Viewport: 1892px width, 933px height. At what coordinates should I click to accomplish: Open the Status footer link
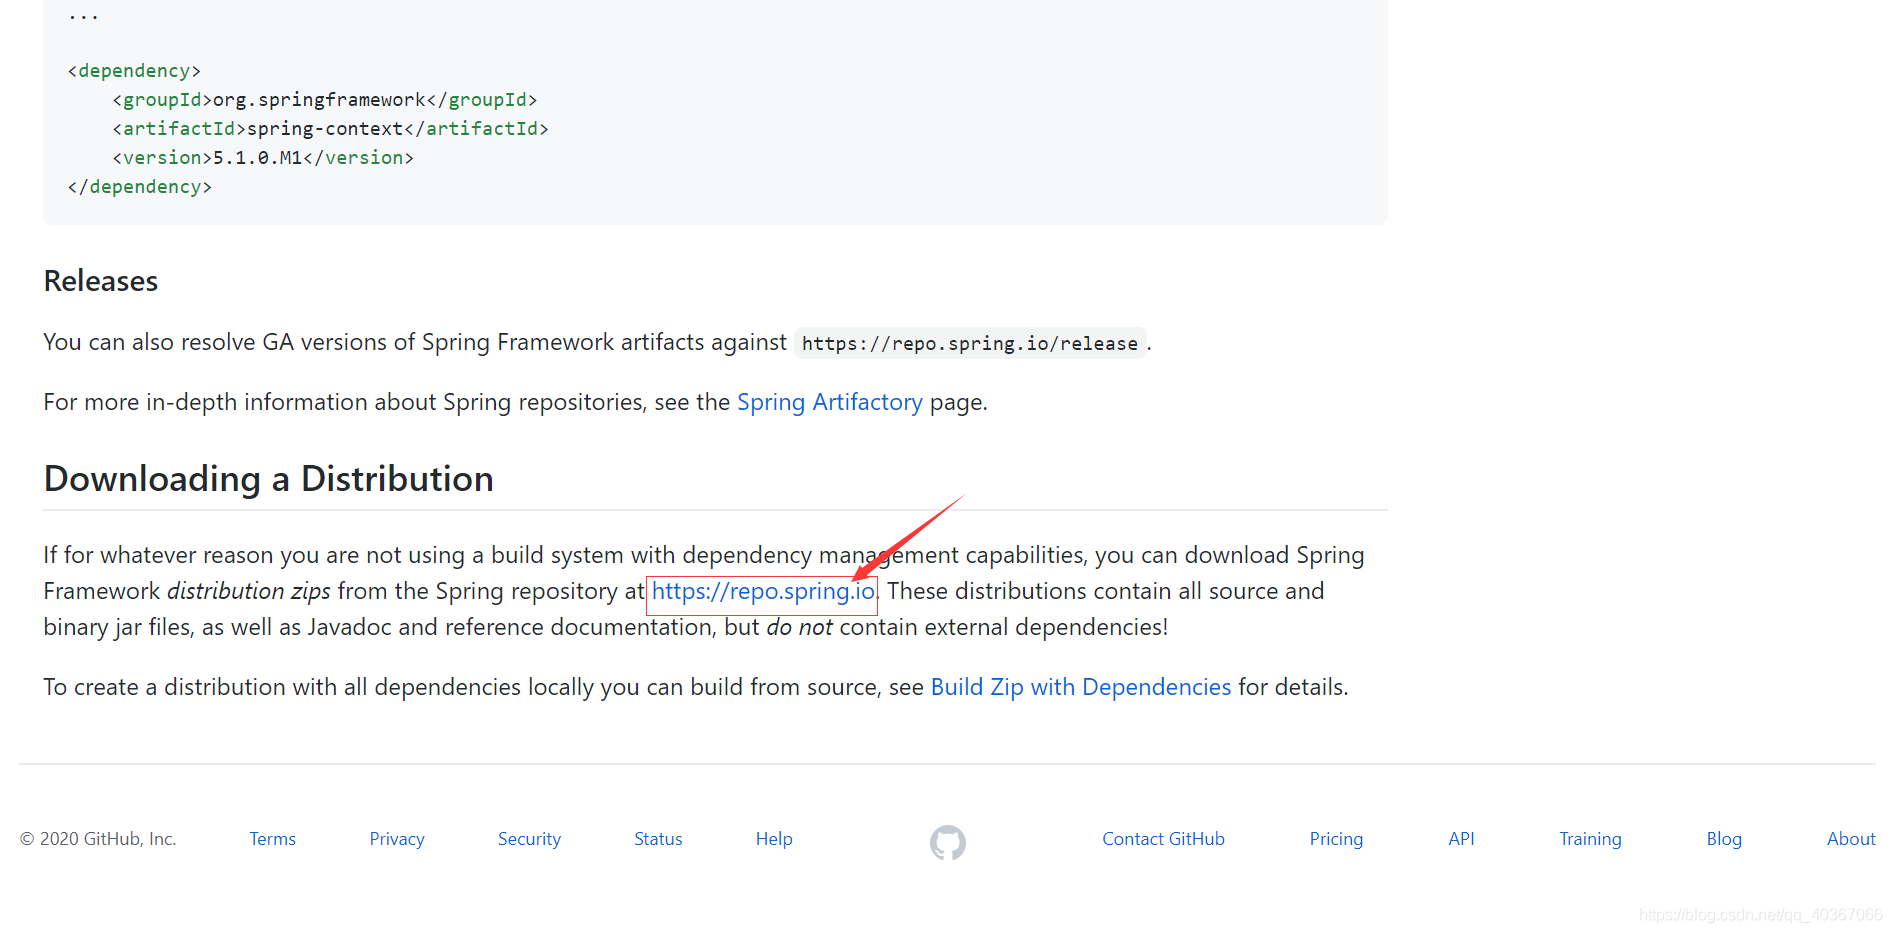(x=658, y=839)
